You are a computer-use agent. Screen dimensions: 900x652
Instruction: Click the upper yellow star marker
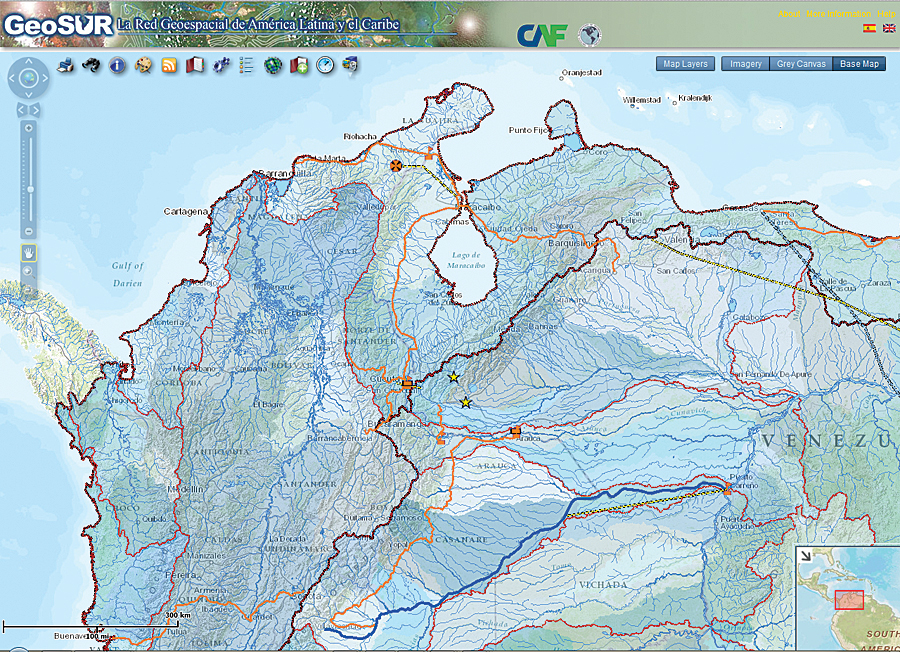(x=453, y=377)
